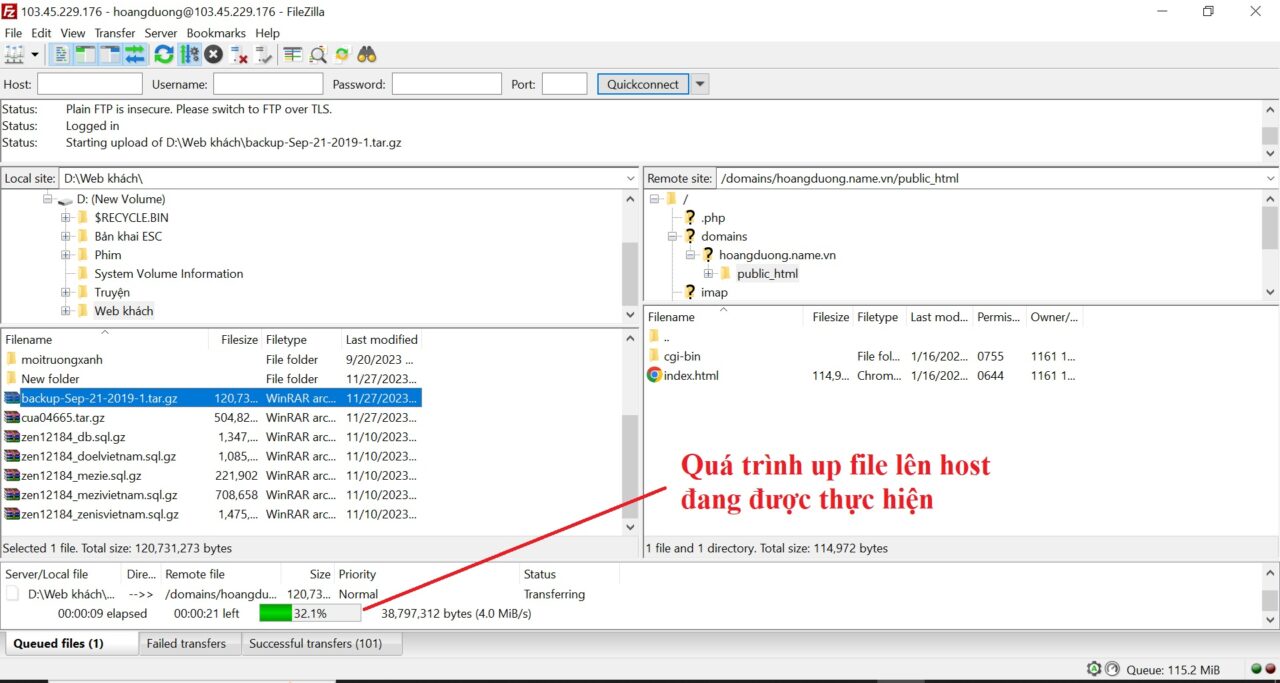Open the Site Manager dropdown arrow
The height and width of the screenshot is (683, 1280).
(x=35, y=54)
